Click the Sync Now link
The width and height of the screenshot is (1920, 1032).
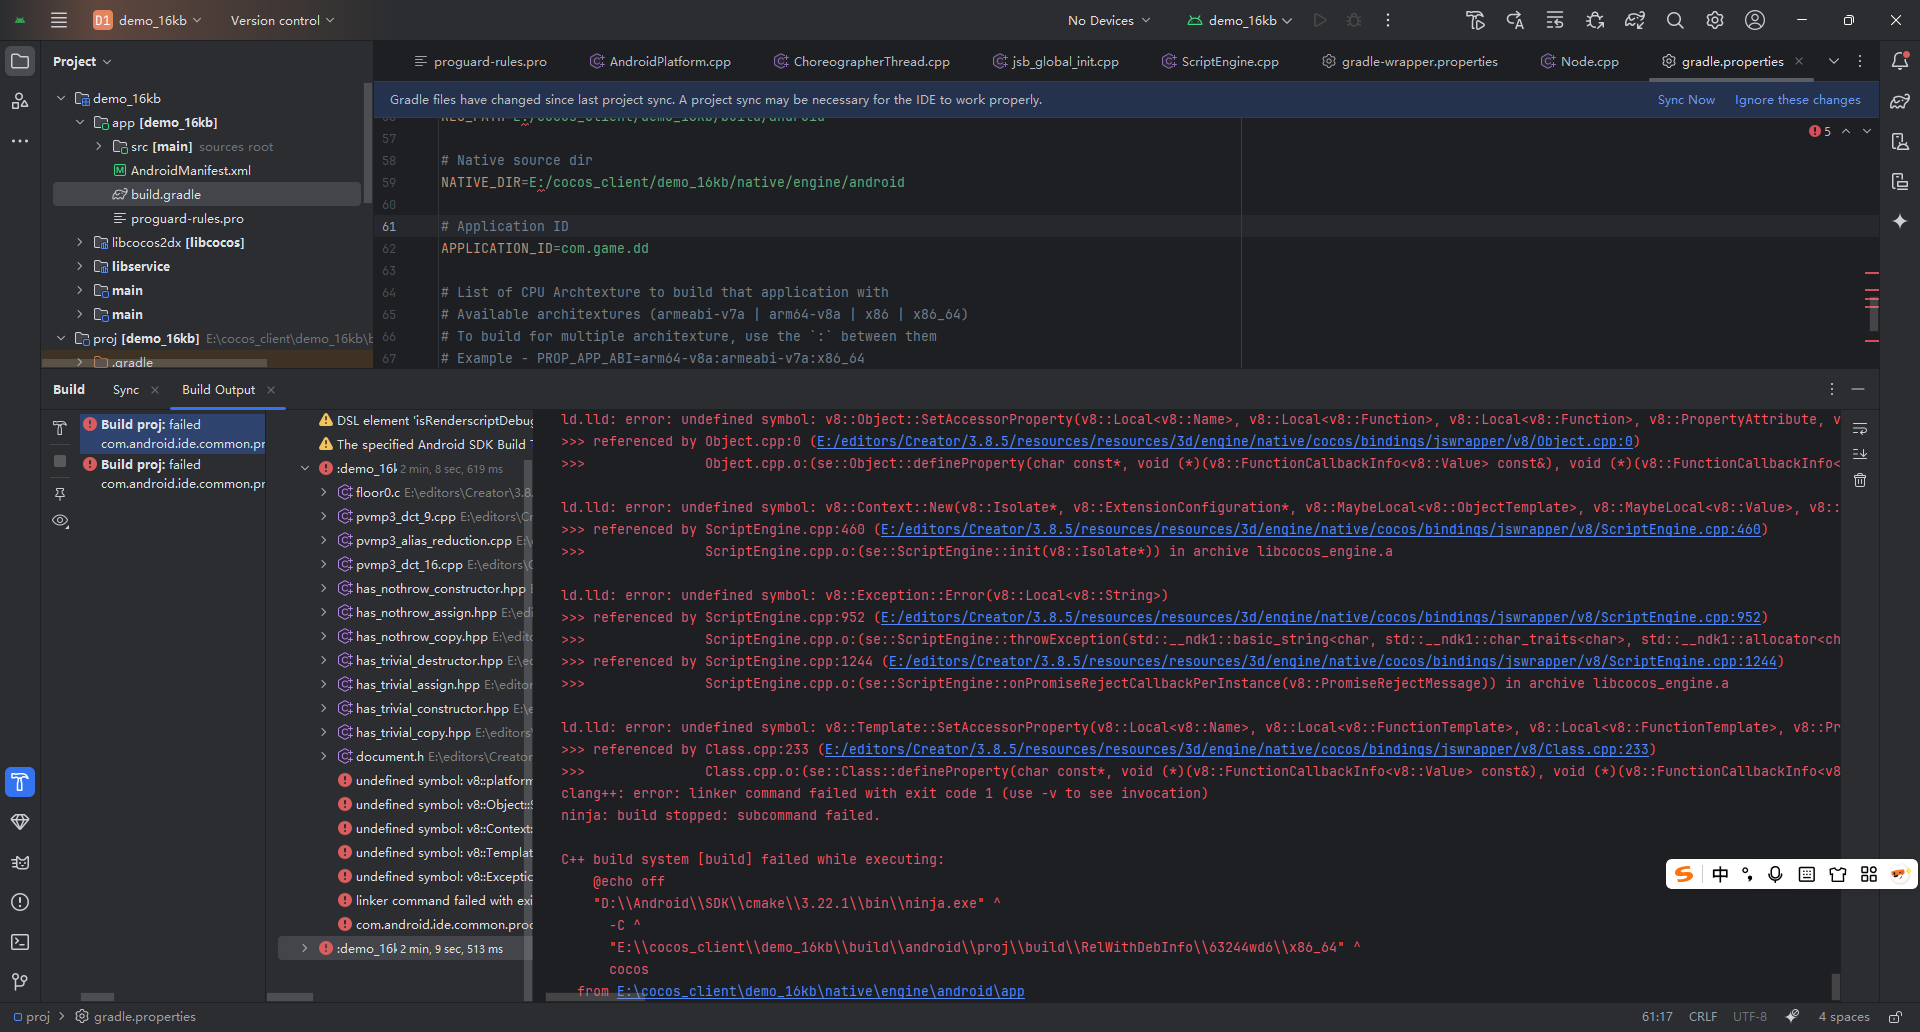point(1686,99)
